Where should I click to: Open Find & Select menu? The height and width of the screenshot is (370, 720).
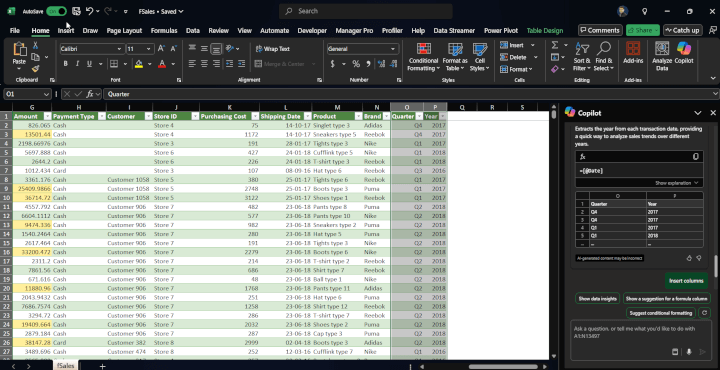(x=603, y=57)
